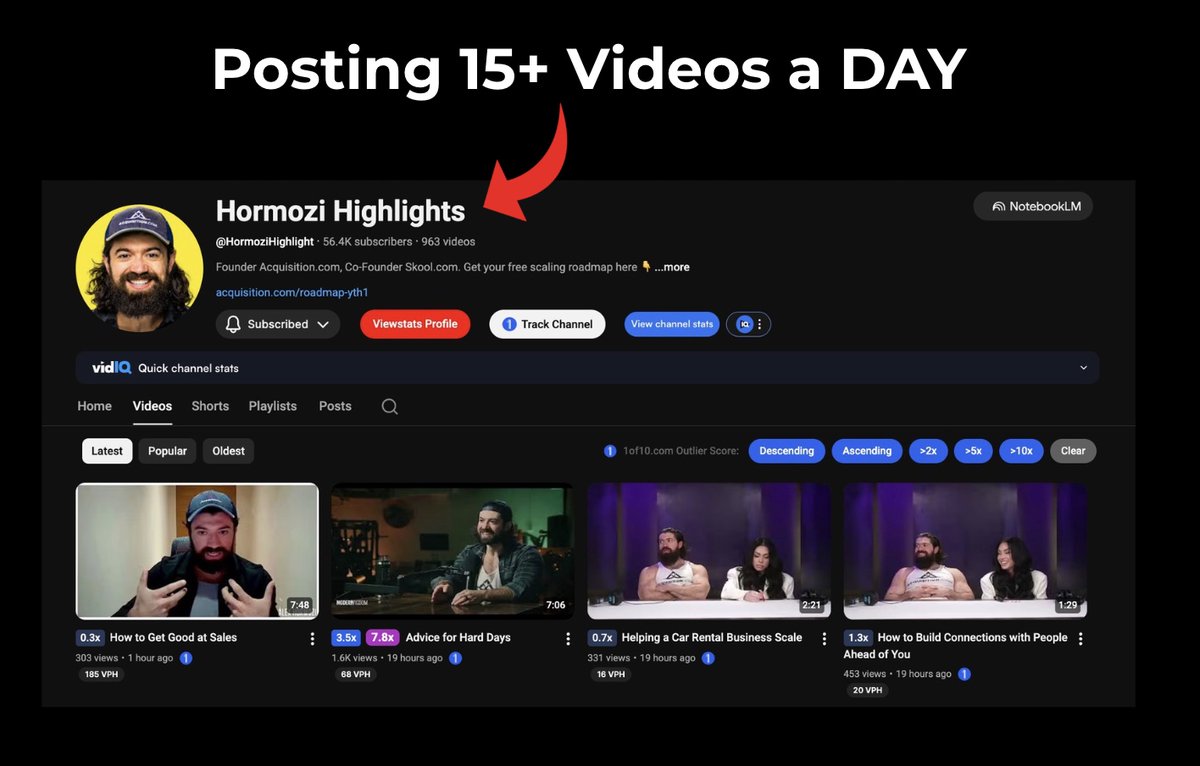The height and width of the screenshot is (766, 1200).
Task: Click 0.3x outlier badge
Action: tap(90, 637)
